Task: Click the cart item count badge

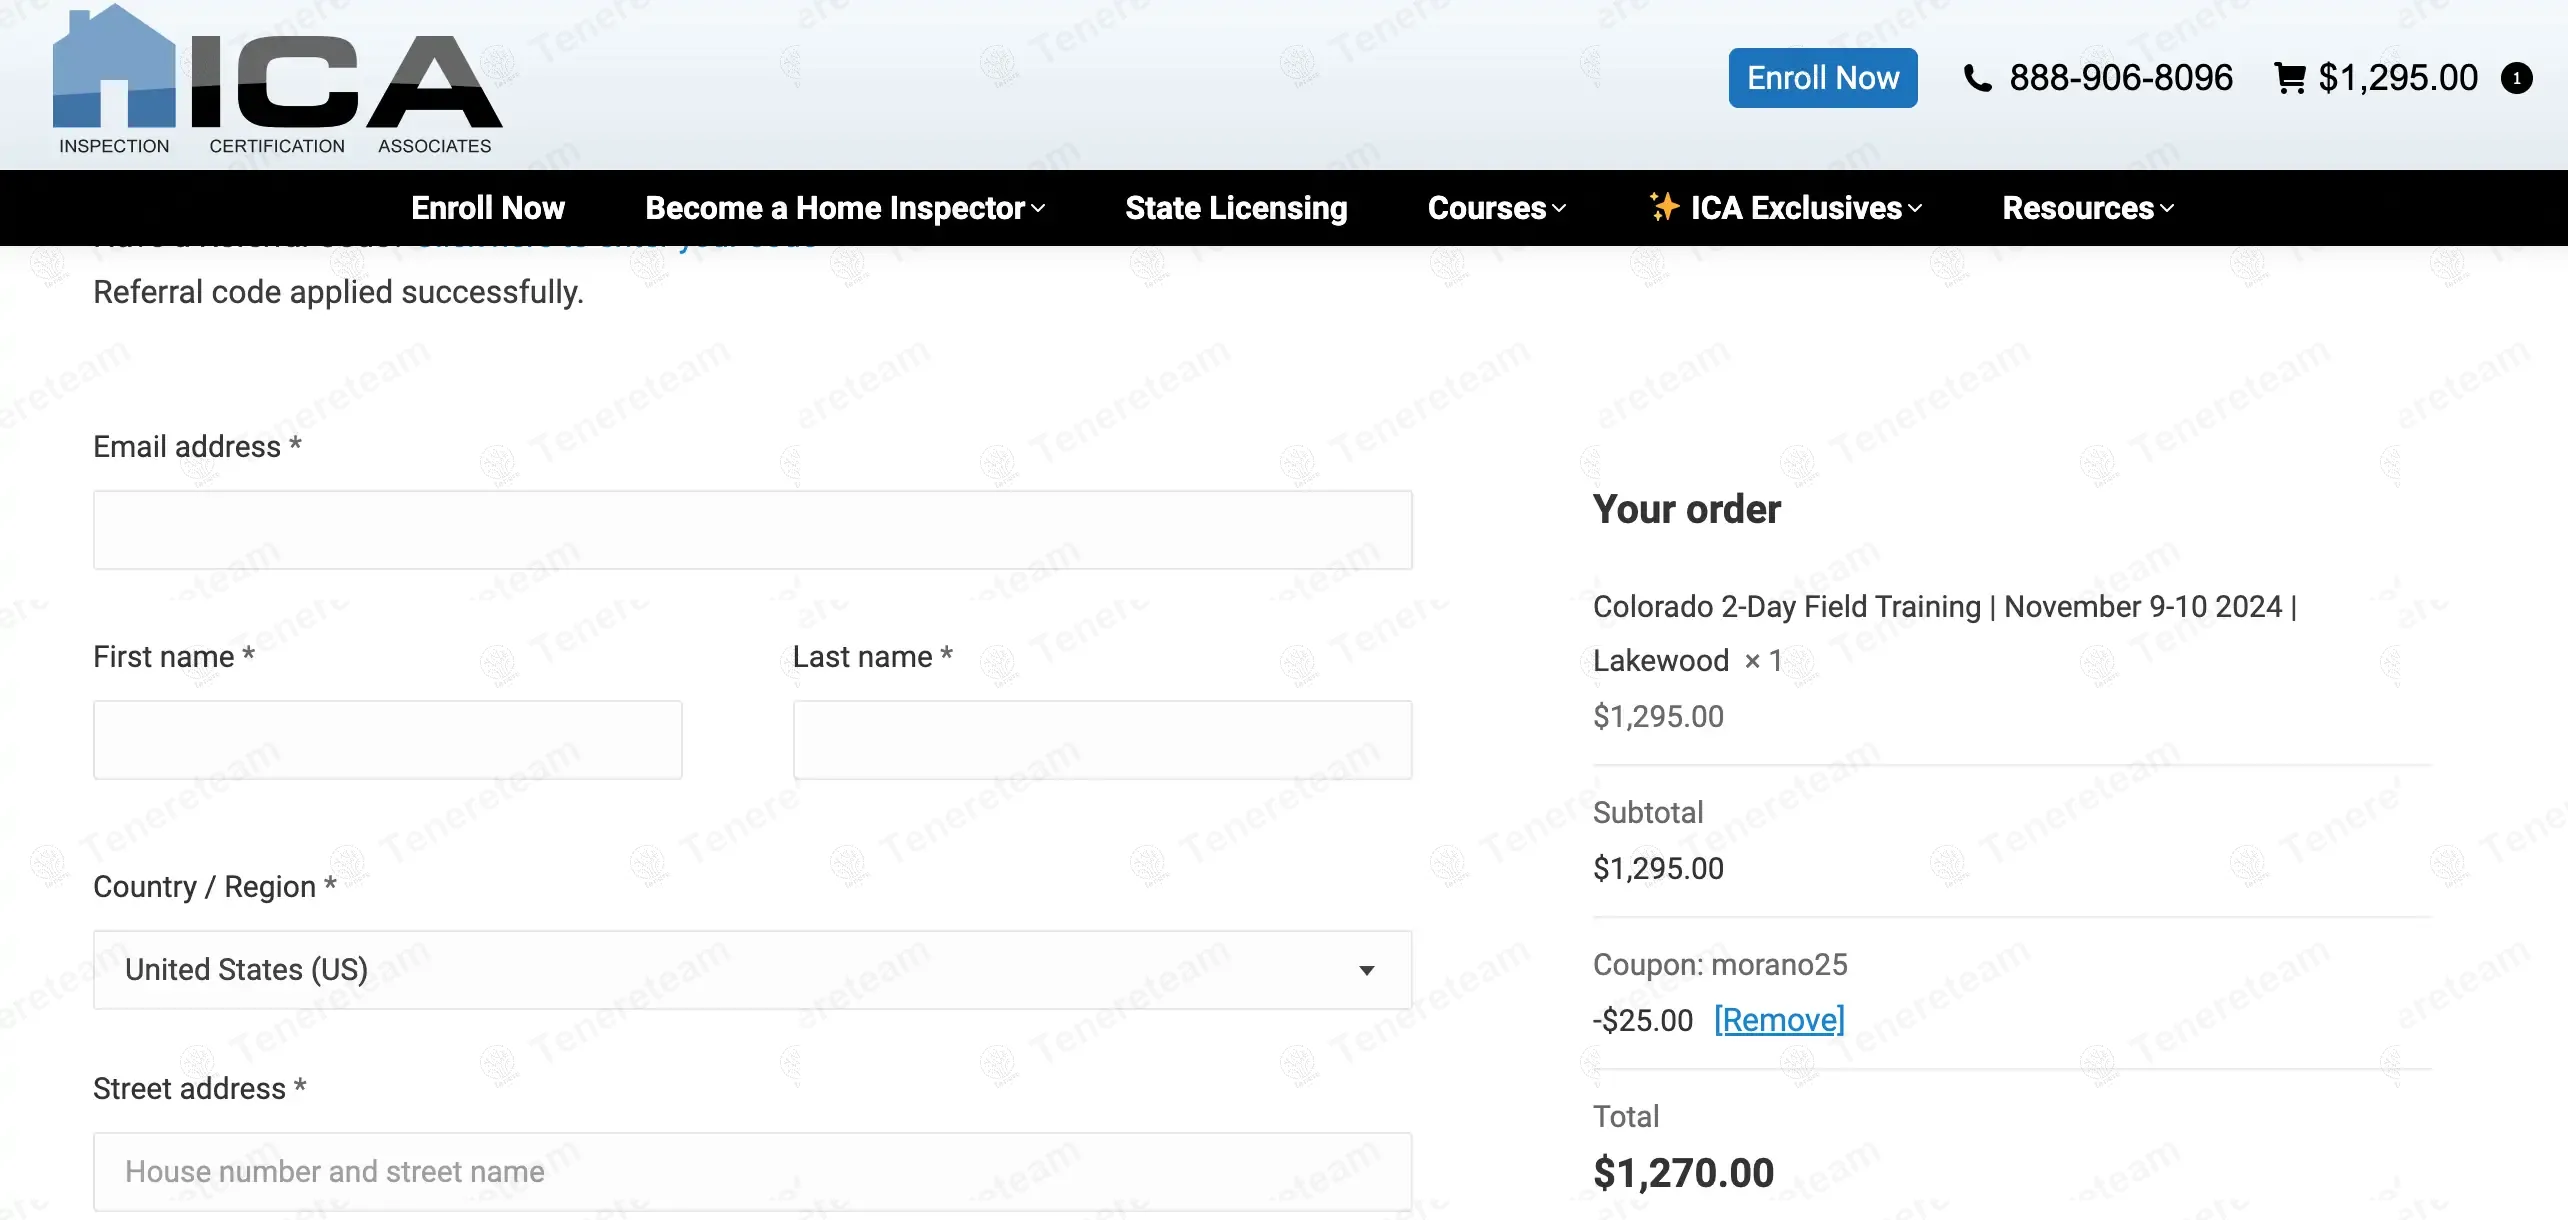Action: pyautogui.click(x=2516, y=78)
